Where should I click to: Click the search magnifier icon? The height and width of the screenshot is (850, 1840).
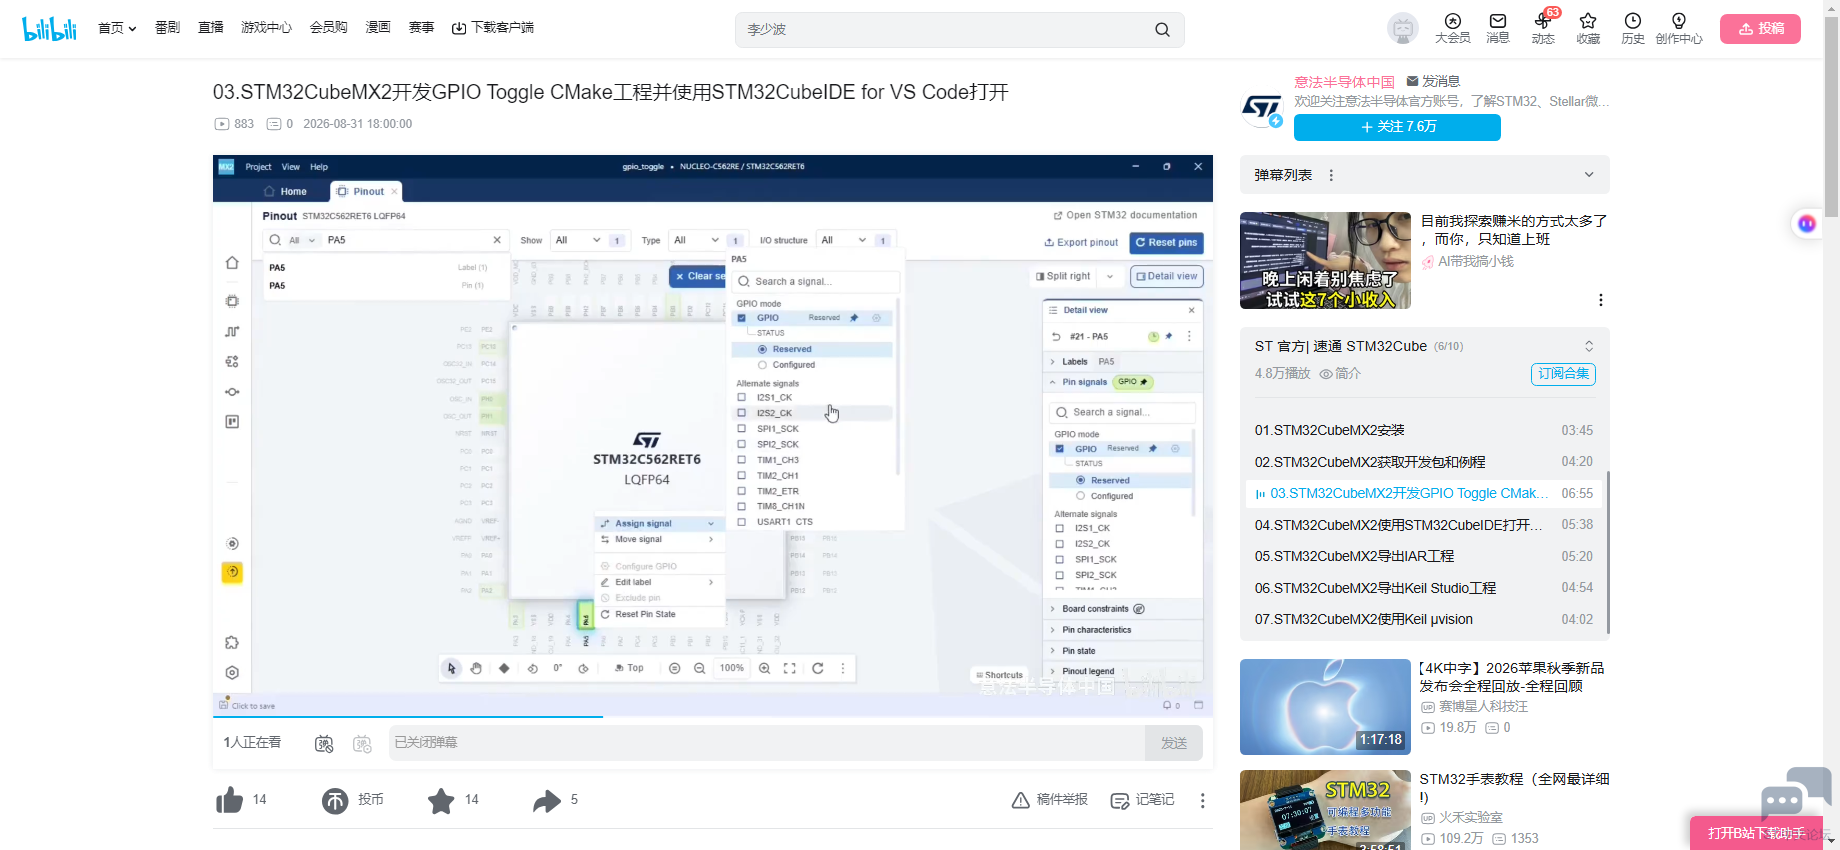pyautogui.click(x=1162, y=30)
